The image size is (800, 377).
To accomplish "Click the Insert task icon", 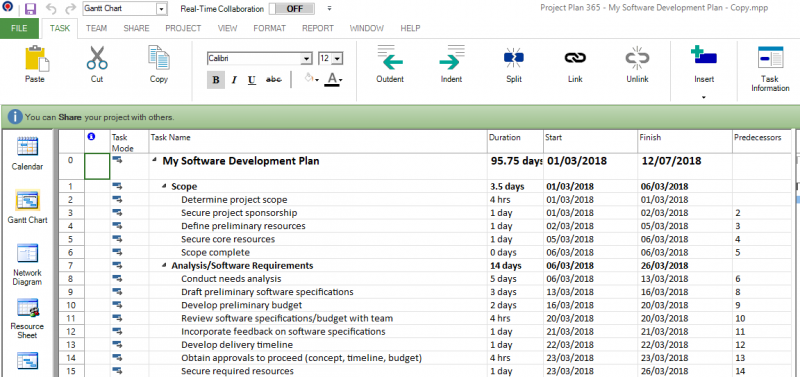I will coord(704,55).
